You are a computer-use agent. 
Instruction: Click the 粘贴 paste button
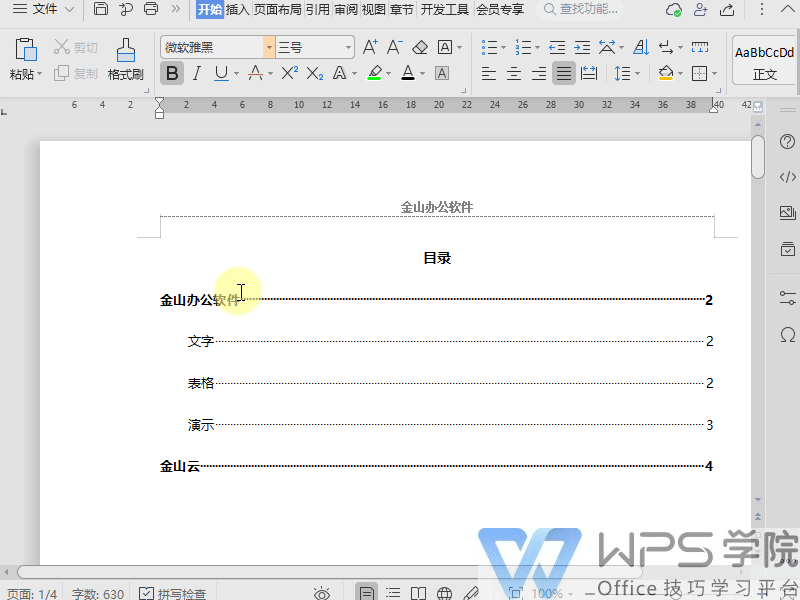click(26, 59)
